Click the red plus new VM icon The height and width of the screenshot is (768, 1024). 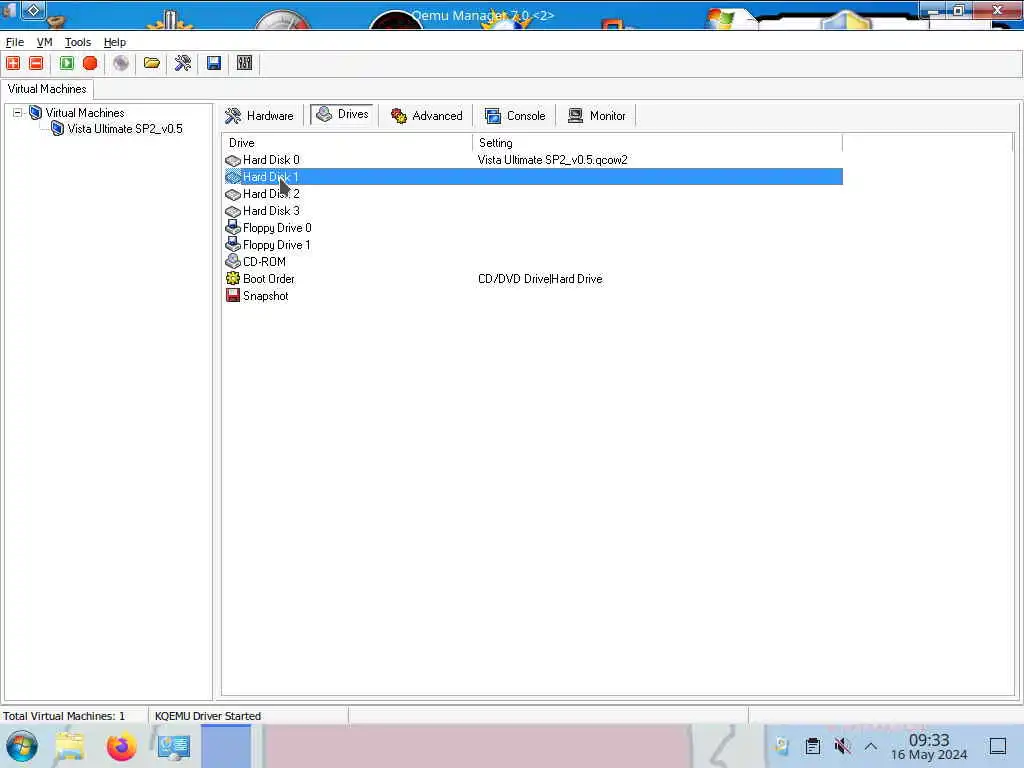(x=13, y=63)
